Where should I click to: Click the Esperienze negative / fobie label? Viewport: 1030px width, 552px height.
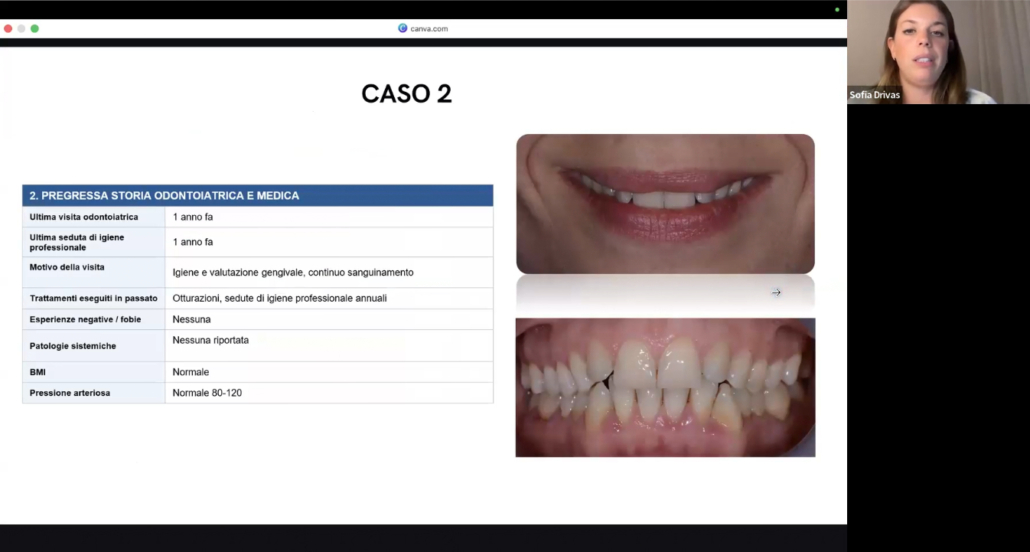(85, 319)
